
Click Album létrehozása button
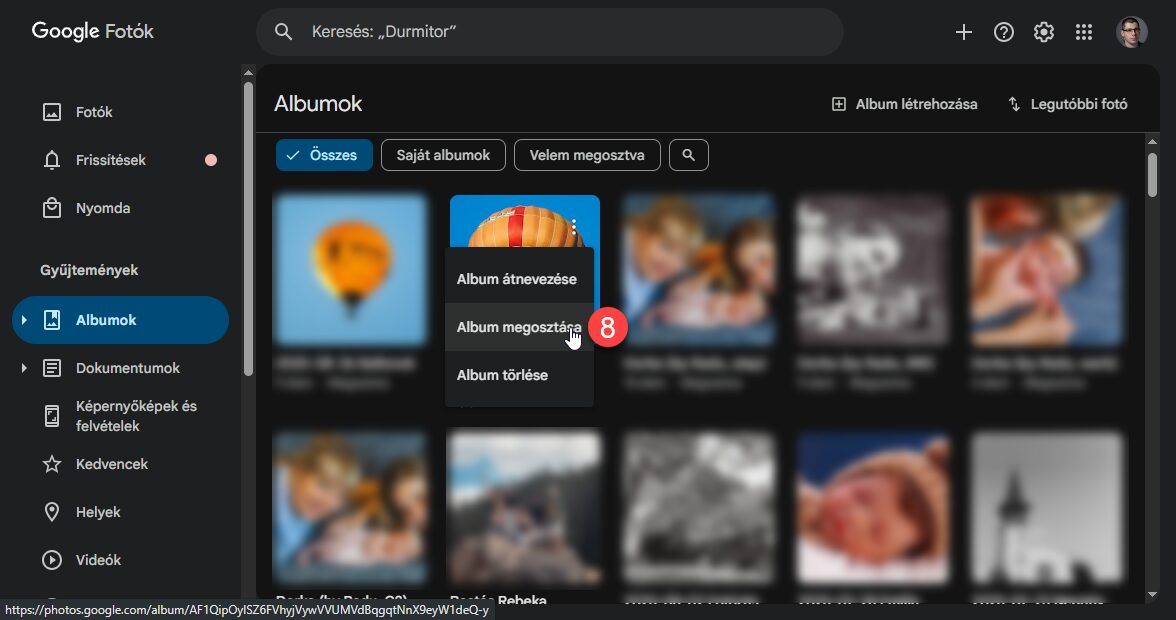[x=904, y=104]
